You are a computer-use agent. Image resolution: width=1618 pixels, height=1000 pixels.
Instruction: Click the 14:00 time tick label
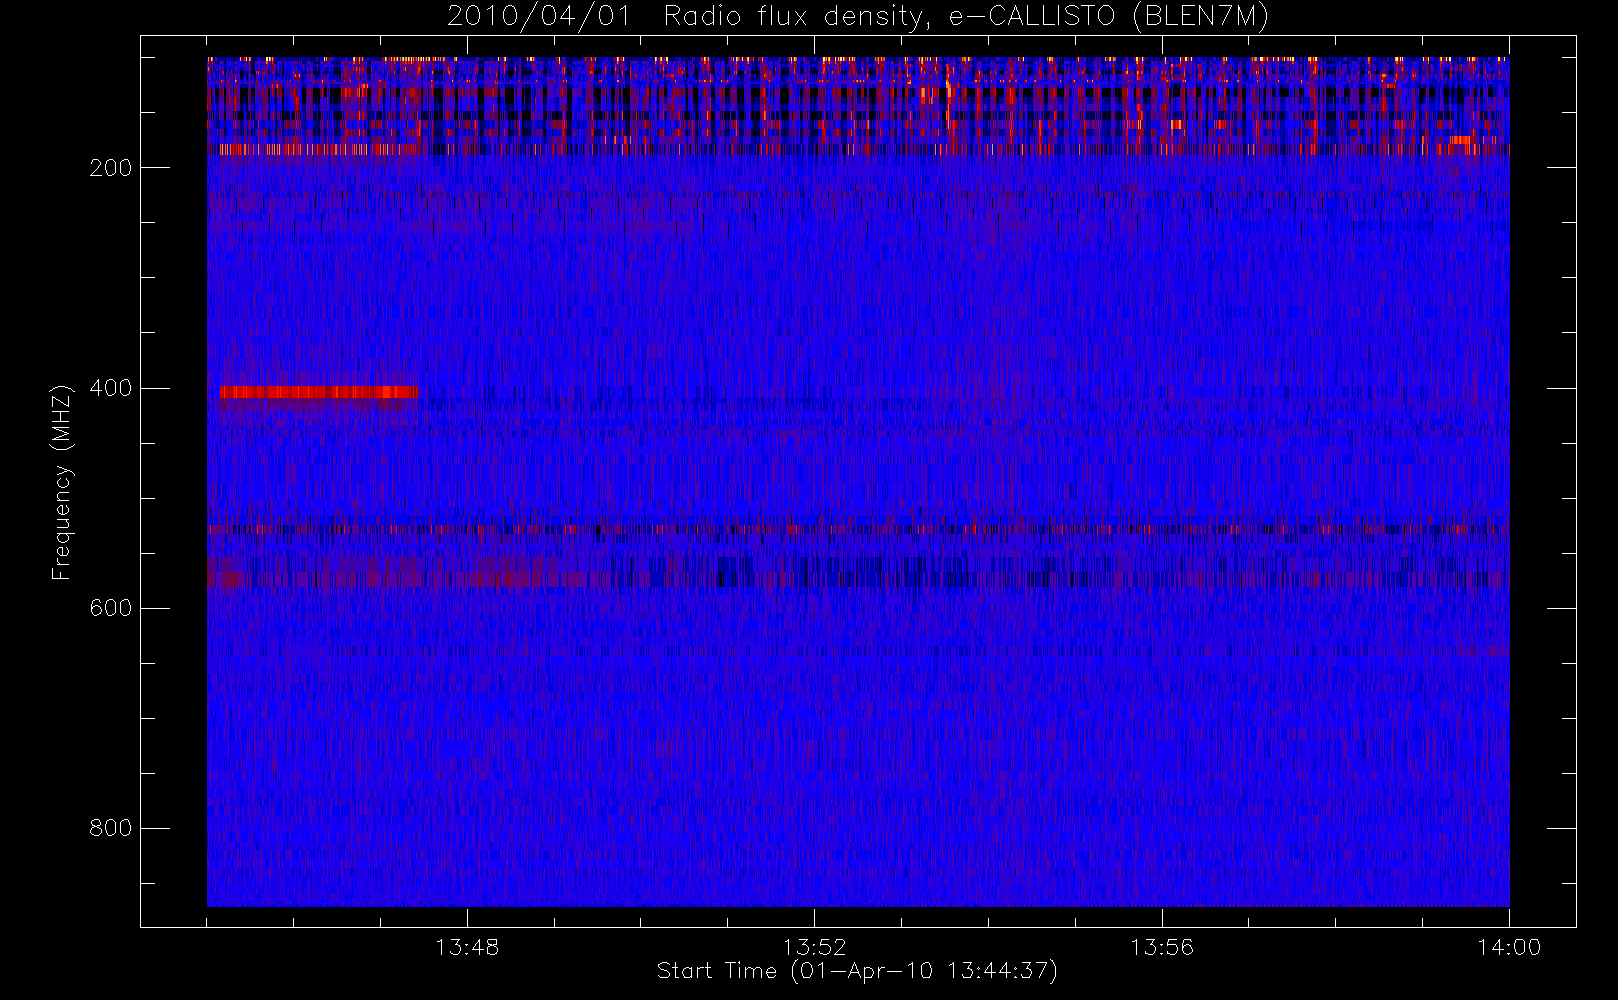click(1509, 947)
